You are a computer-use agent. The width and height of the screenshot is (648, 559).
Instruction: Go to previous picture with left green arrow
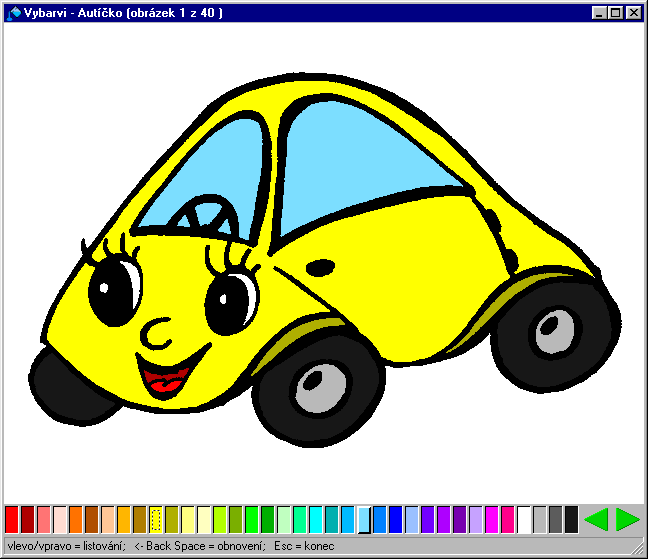596,519
